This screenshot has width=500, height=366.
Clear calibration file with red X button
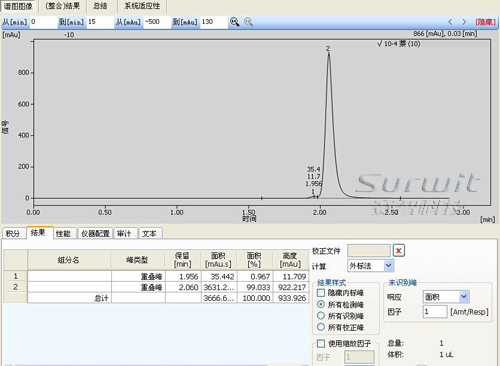coord(399,251)
